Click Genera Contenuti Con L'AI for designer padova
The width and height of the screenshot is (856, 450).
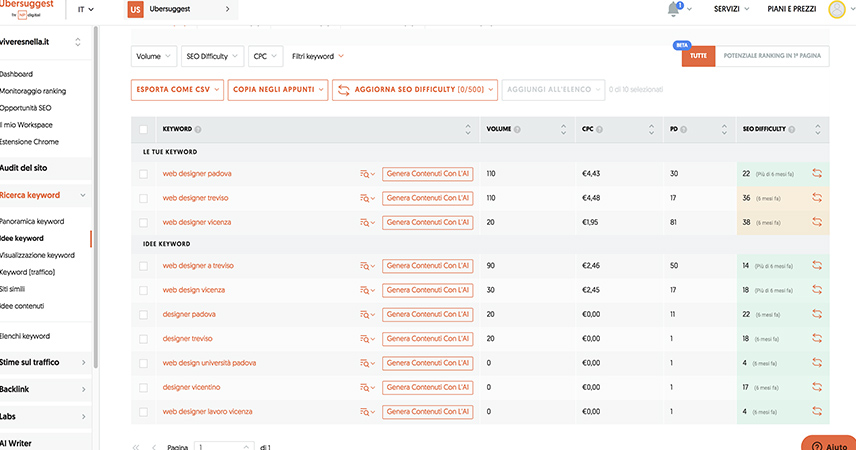[x=428, y=314]
